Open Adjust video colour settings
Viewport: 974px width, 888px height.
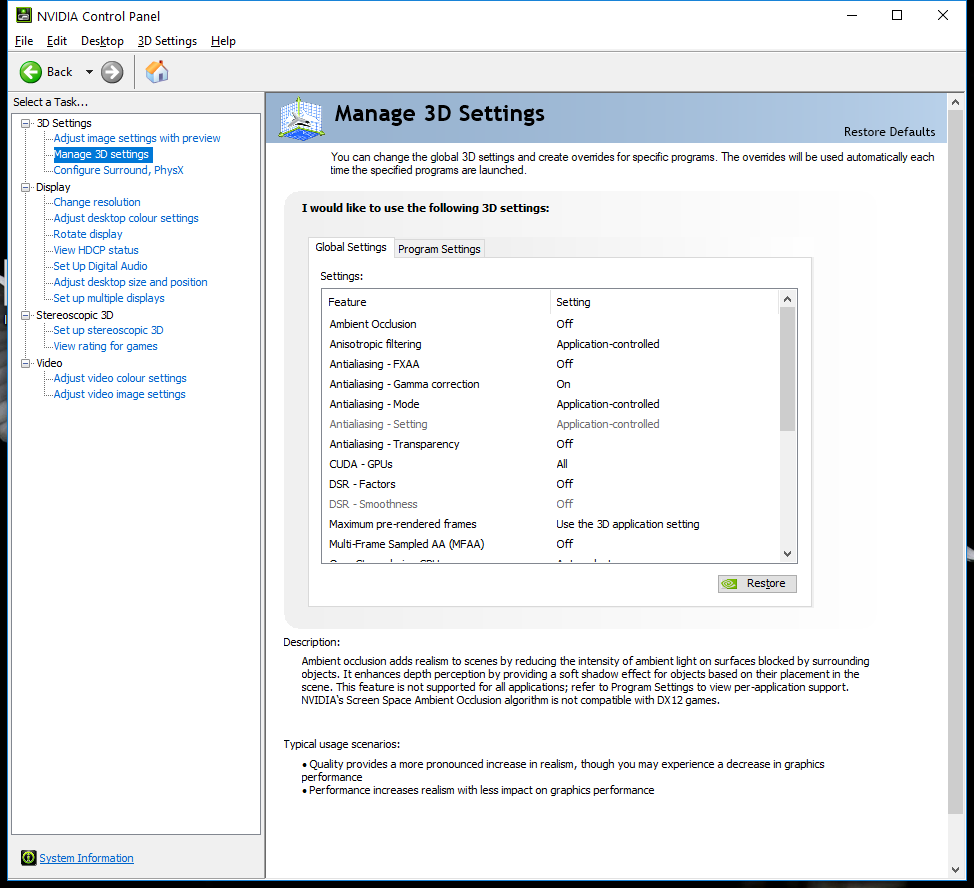point(120,378)
